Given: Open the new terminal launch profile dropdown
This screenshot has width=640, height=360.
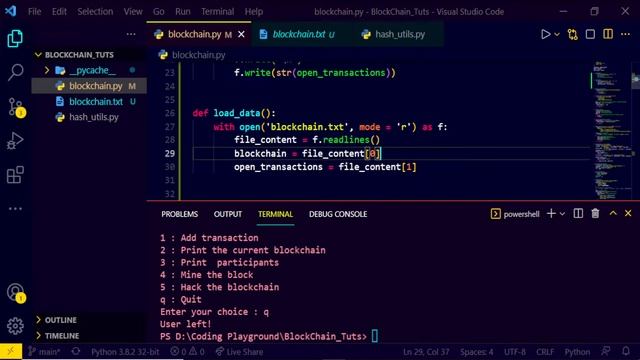Looking at the screenshot, I should 562,214.
